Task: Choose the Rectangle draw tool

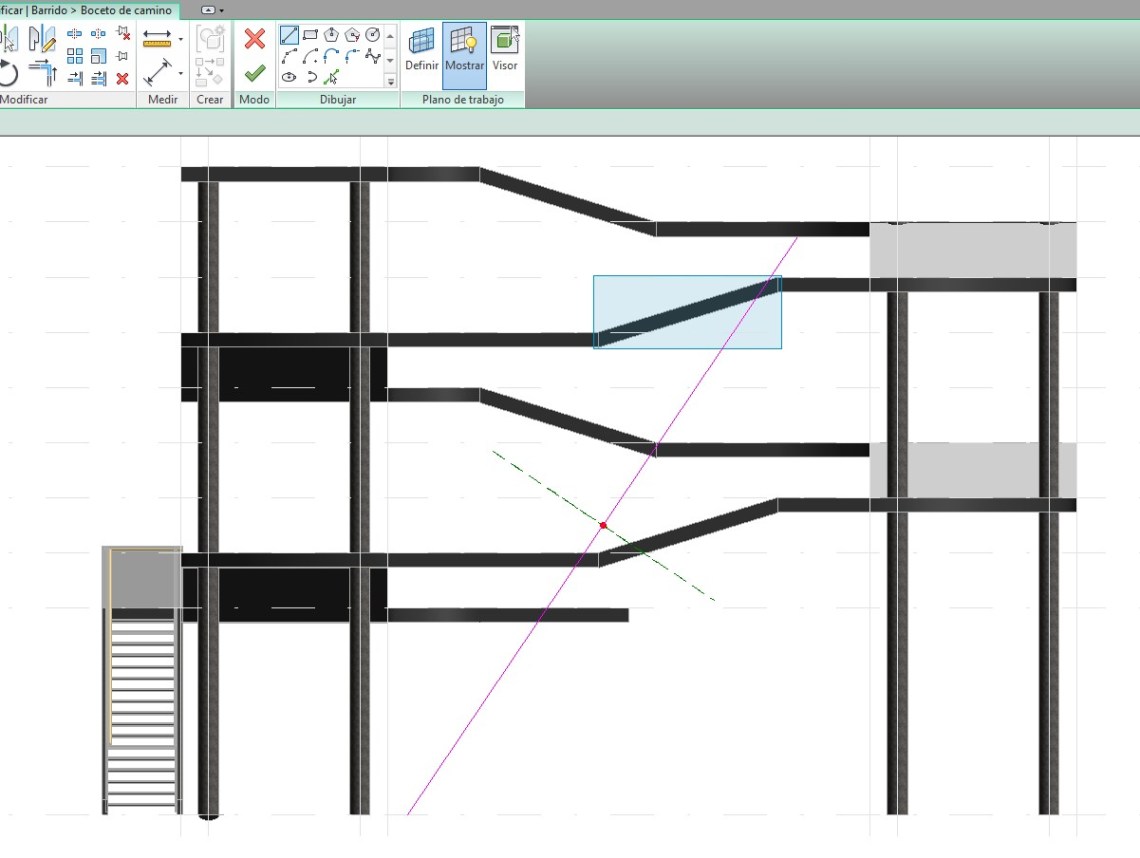Action: pyautogui.click(x=310, y=36)
